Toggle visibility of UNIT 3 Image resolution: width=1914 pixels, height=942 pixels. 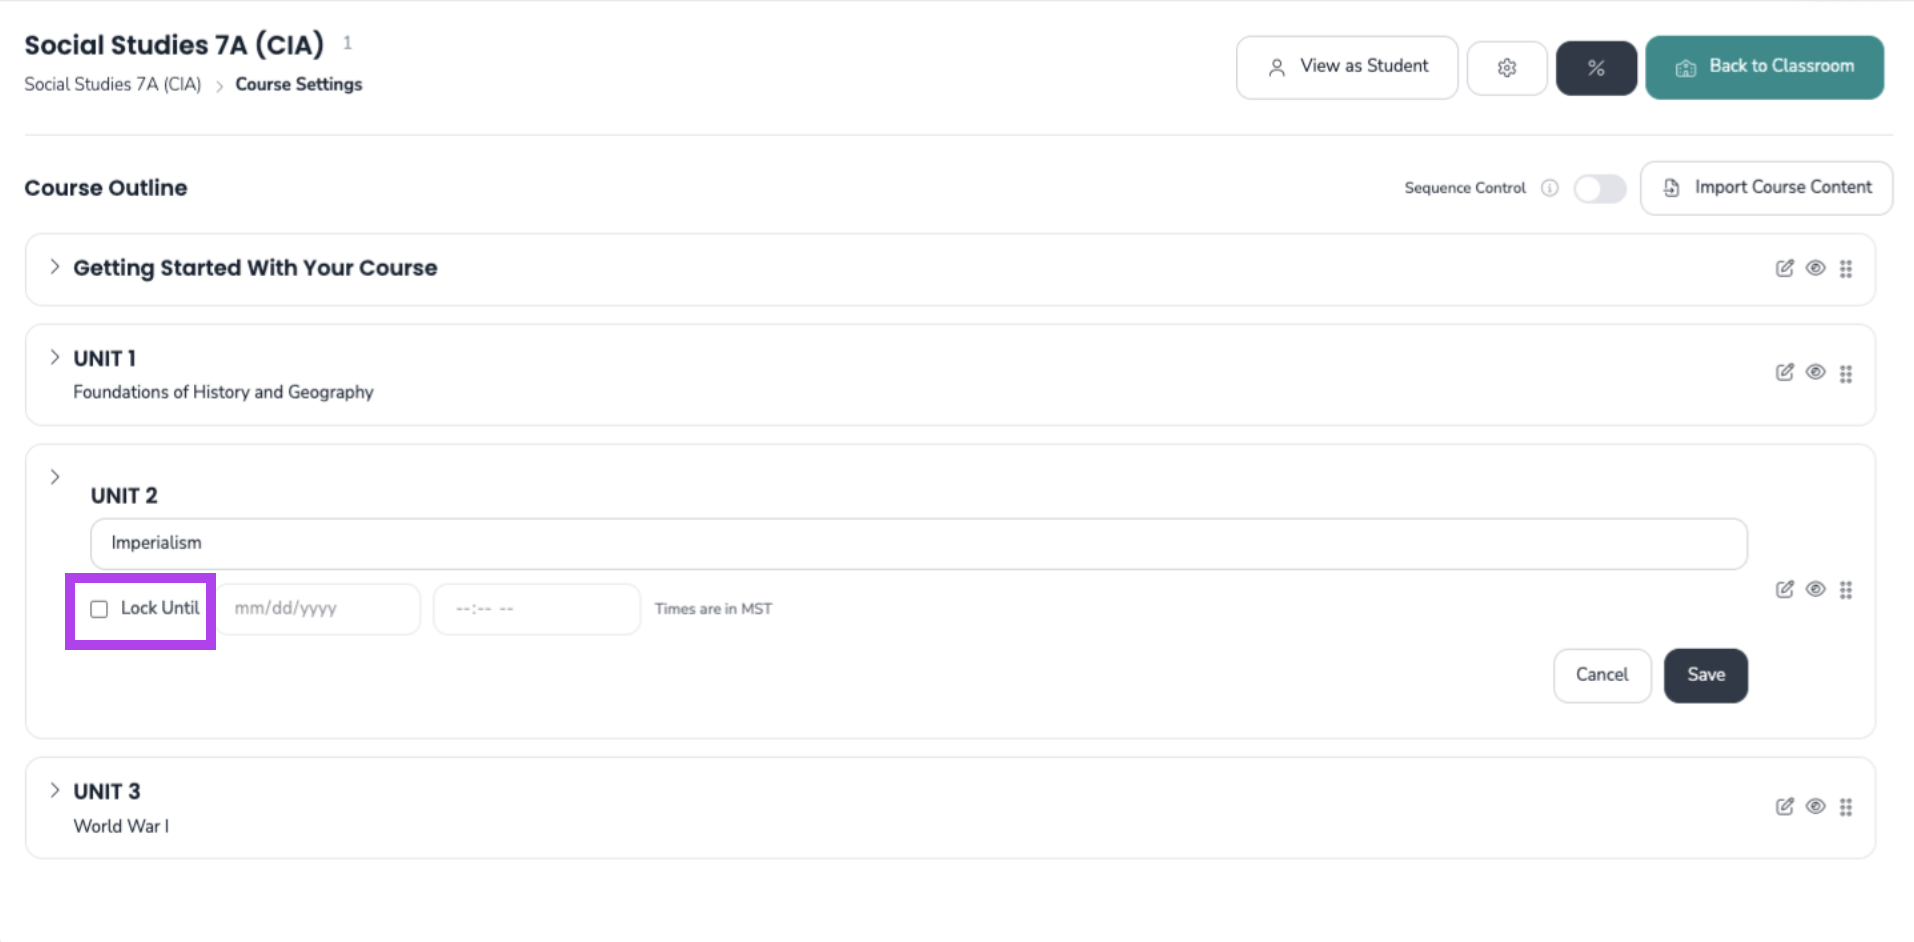(x=1815, y=806)
